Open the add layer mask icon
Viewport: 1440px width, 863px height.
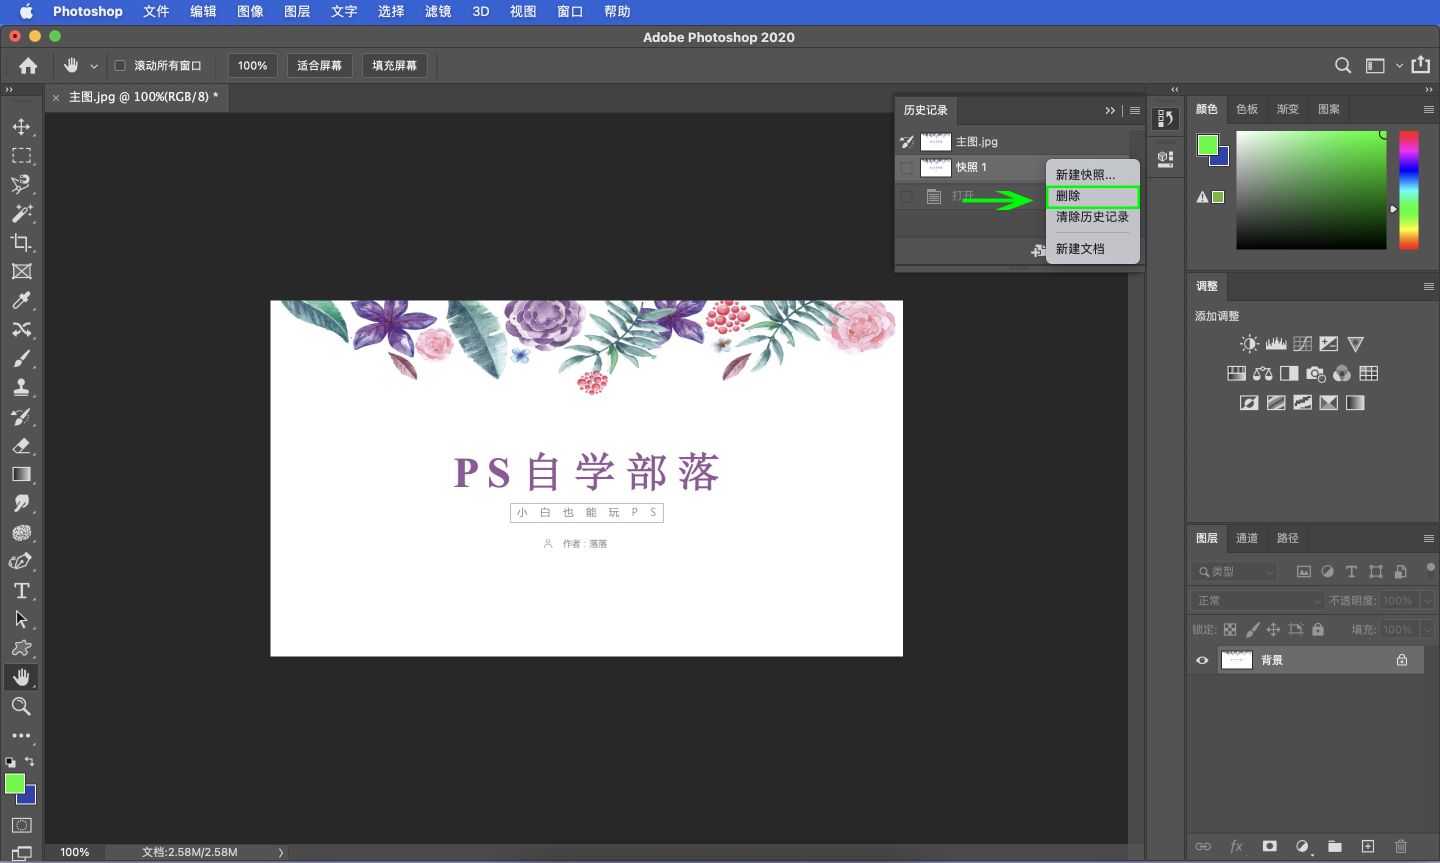(x=1269, y=846)
